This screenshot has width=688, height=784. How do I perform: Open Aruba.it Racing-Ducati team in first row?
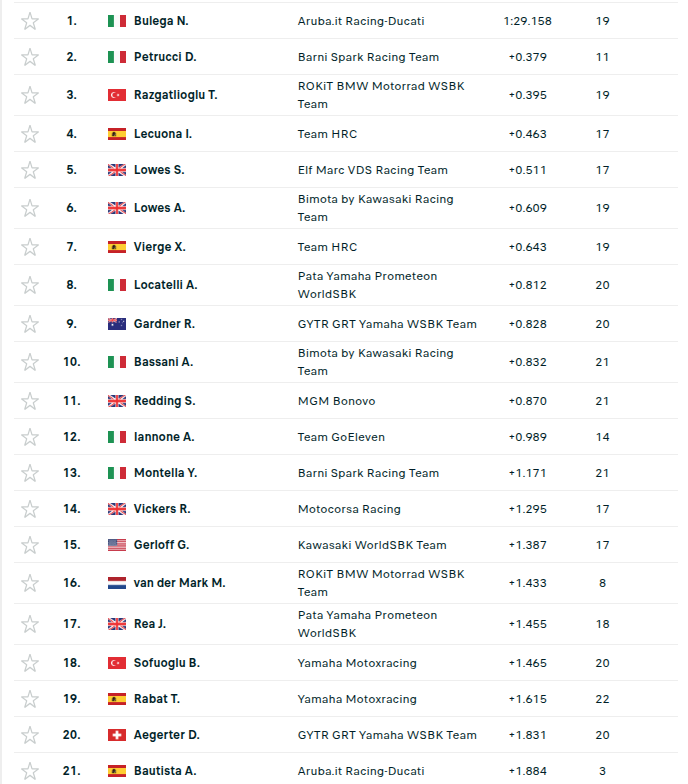click(x=361, y=21)
